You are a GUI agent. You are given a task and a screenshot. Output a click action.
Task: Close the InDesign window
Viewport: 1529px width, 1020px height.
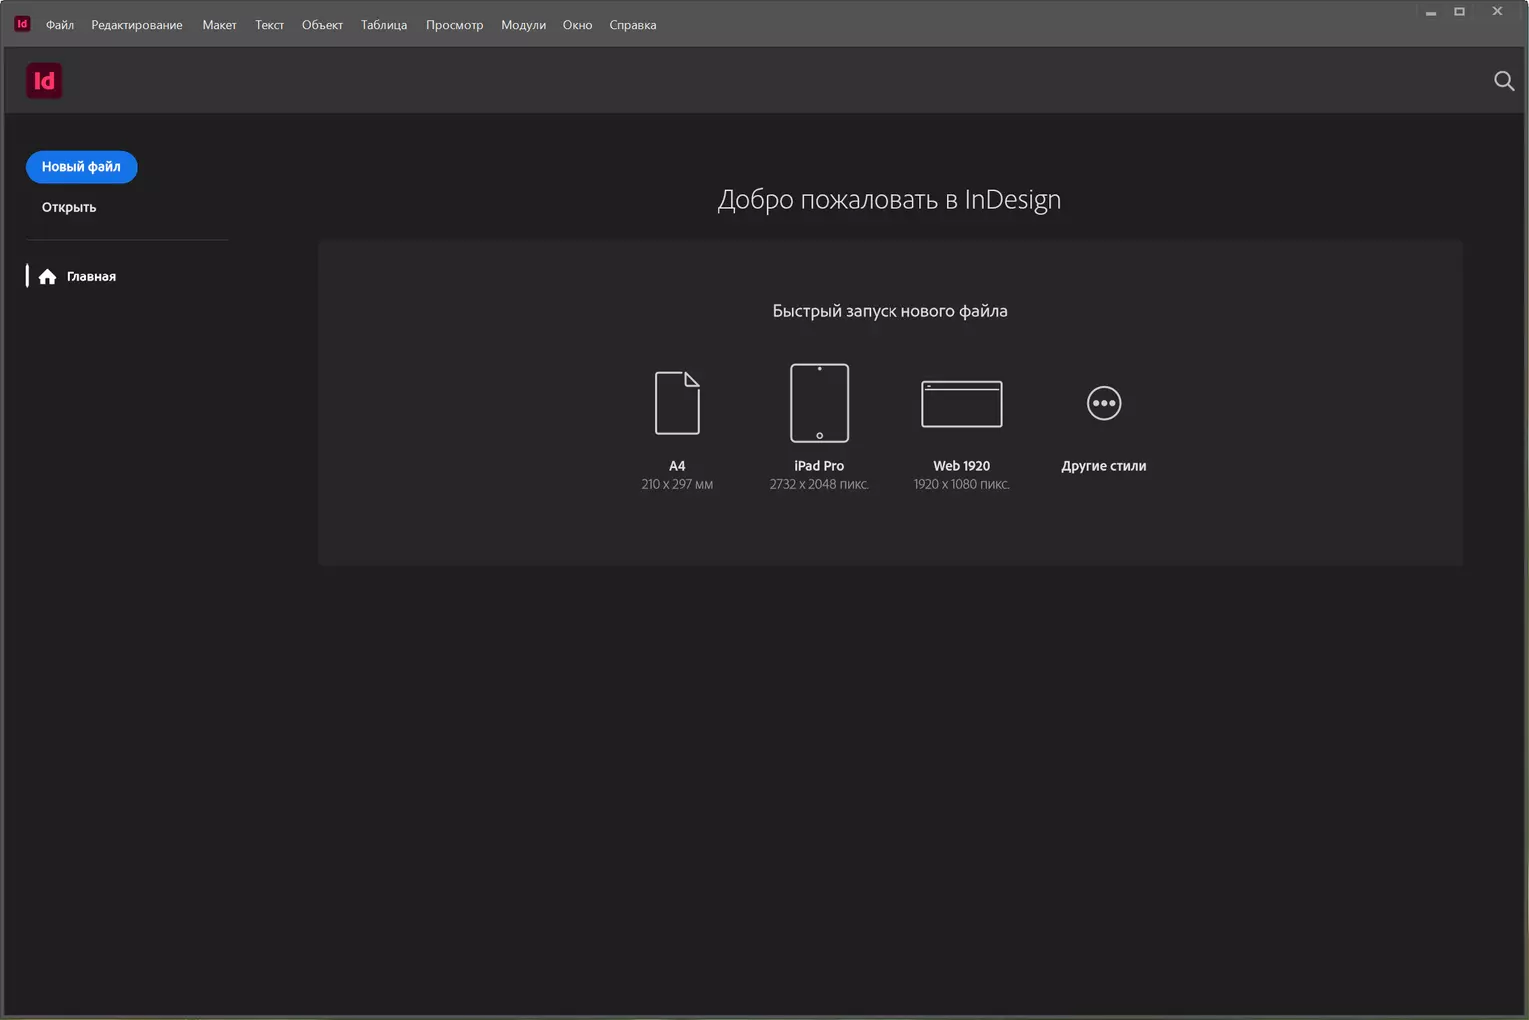(x=1497, y=12)
